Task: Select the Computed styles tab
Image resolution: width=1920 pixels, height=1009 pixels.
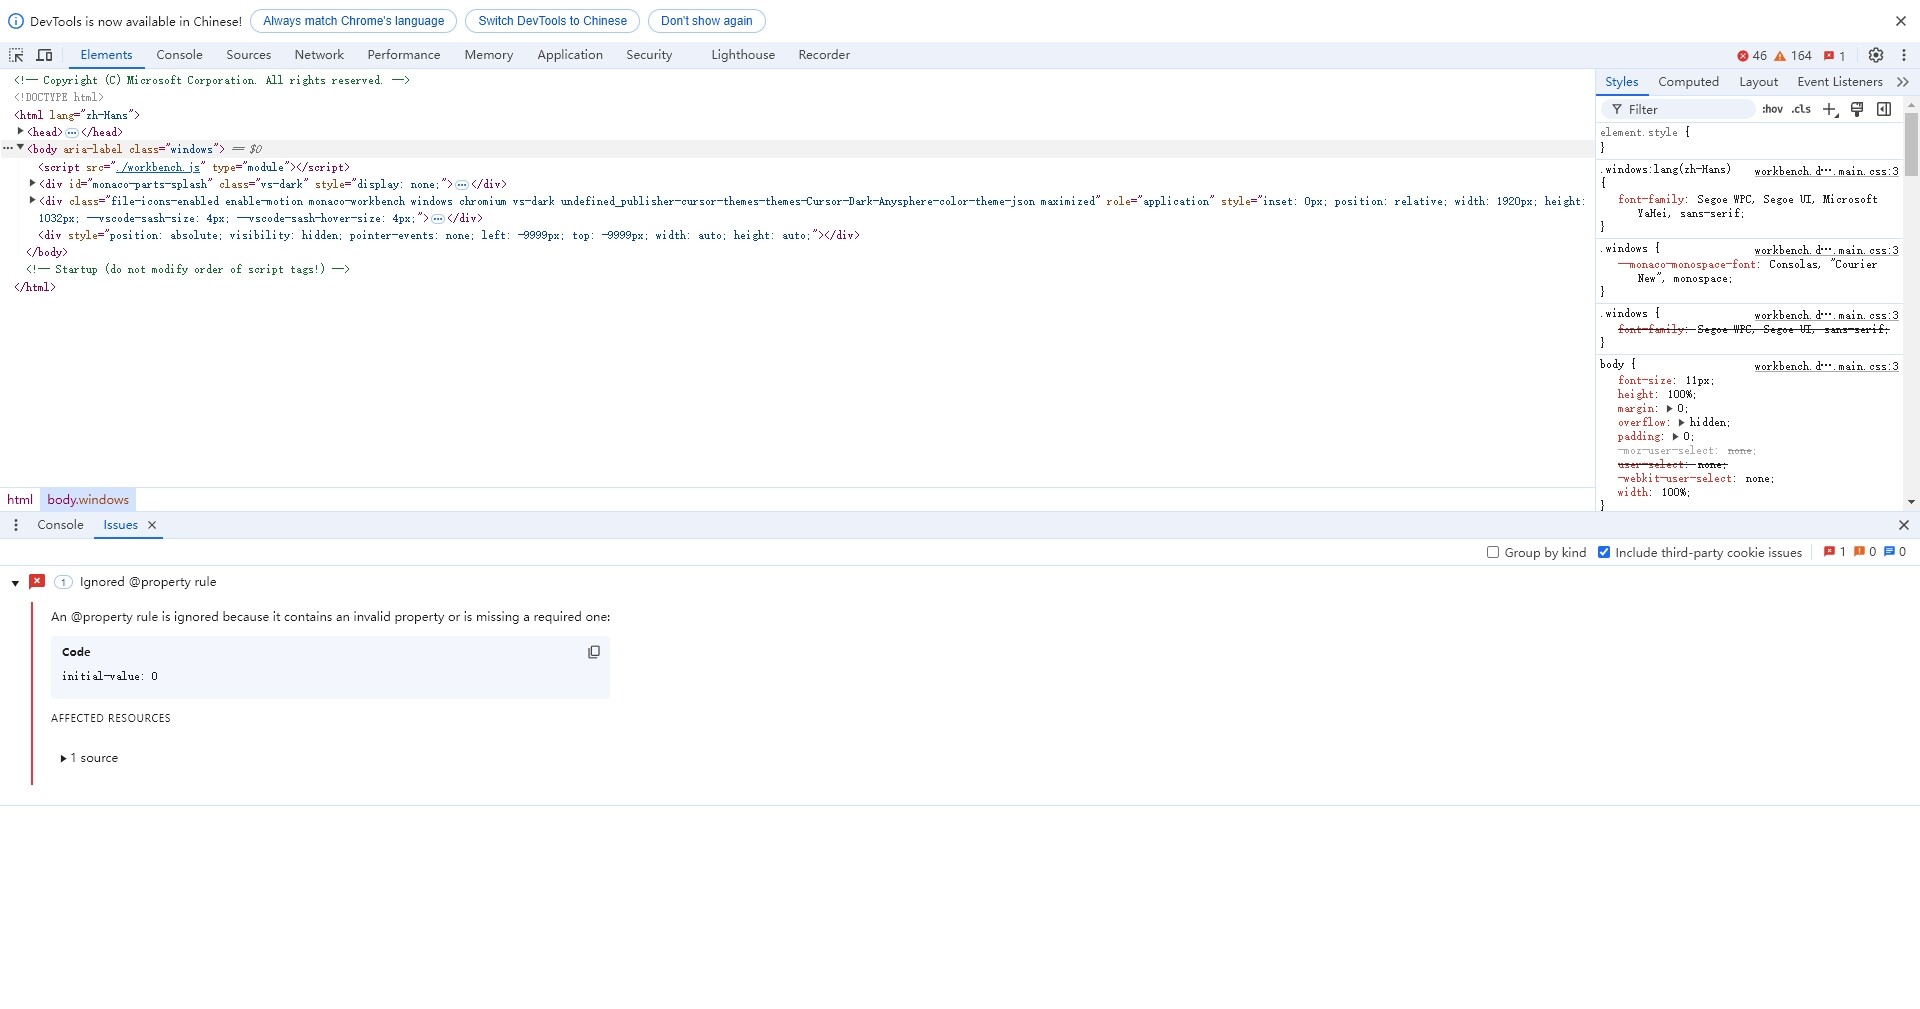Action: 1688,82
